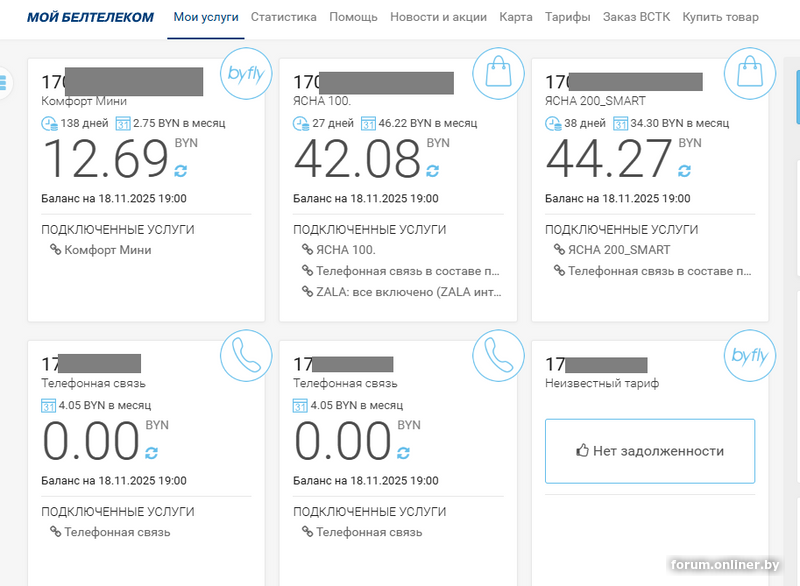Click the Нет задолженности box
Viewport: 800px width, 586px height.
[x=650, y=451]
